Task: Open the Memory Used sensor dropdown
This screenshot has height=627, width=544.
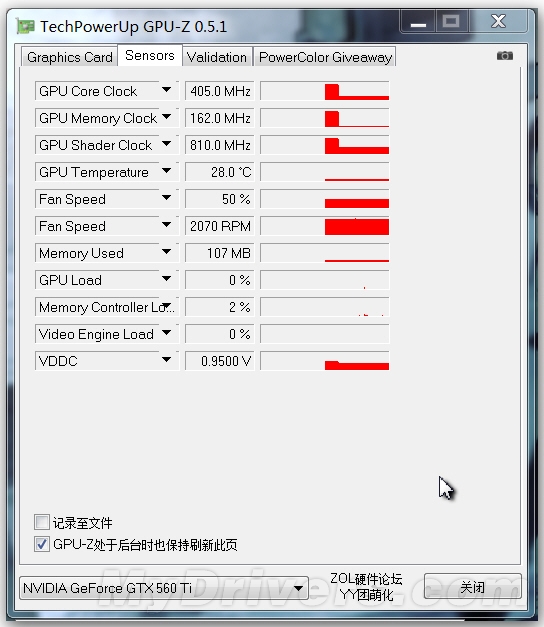Action: tap(167, 252)
